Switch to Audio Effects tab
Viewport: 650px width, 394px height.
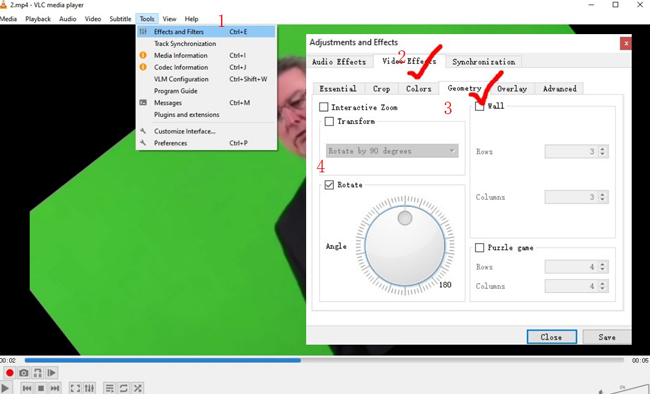pyautogui.click(x=339, y=62)
